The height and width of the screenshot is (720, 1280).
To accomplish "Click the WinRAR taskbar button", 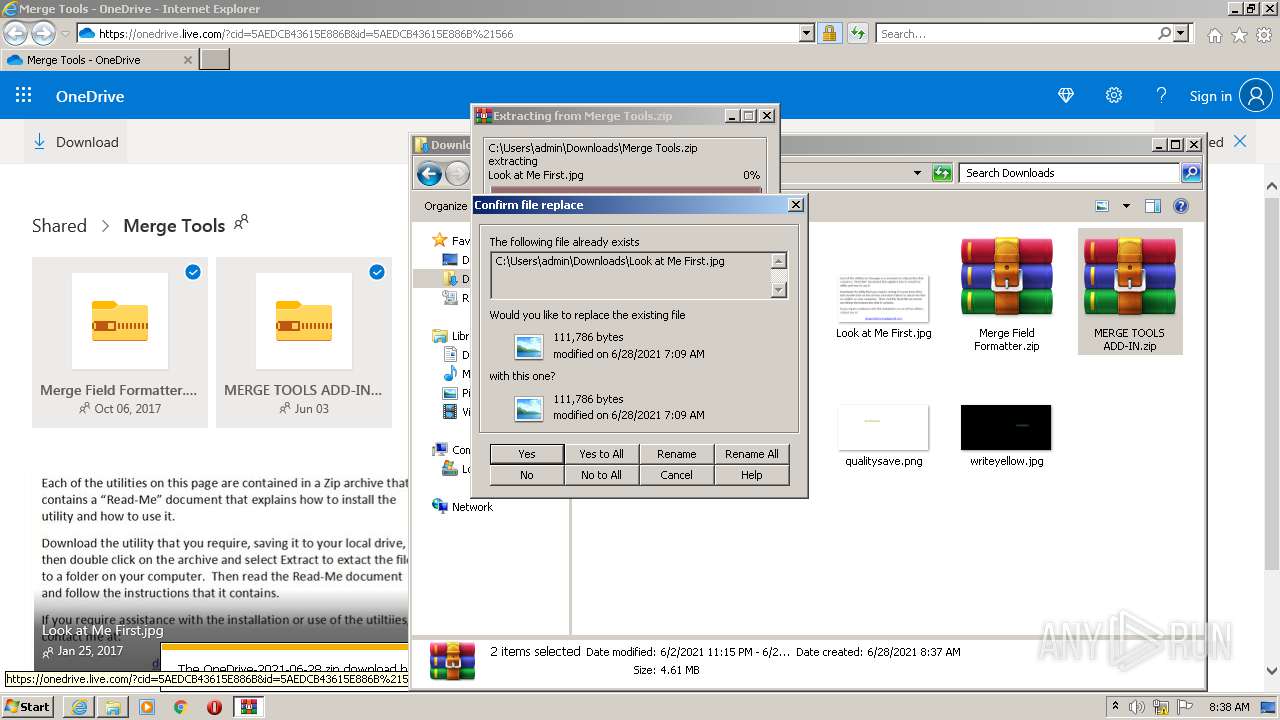I will [248, 706].
